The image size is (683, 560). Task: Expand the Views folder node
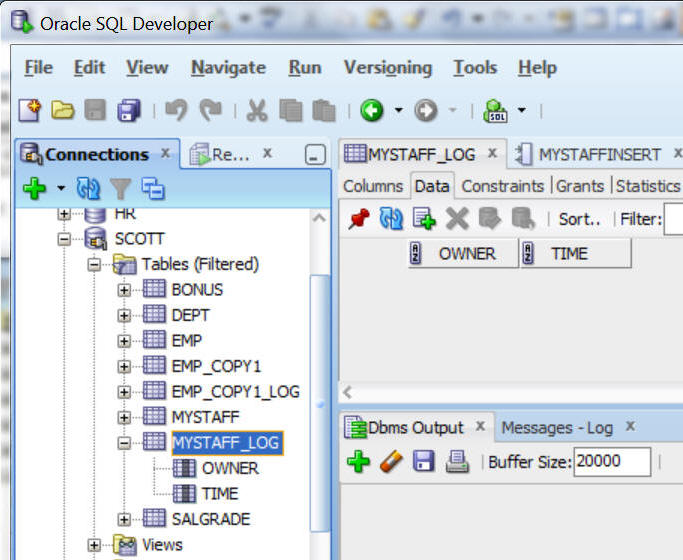click(94, 545)
